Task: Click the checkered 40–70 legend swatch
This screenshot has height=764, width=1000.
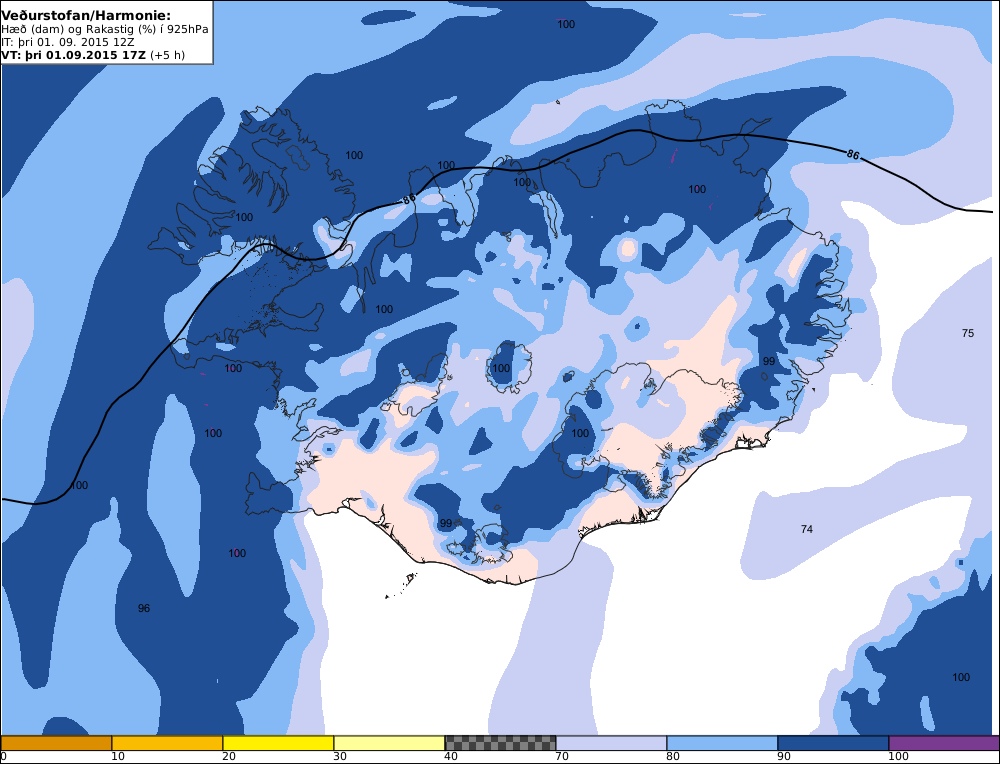Action: click(500, 743)
